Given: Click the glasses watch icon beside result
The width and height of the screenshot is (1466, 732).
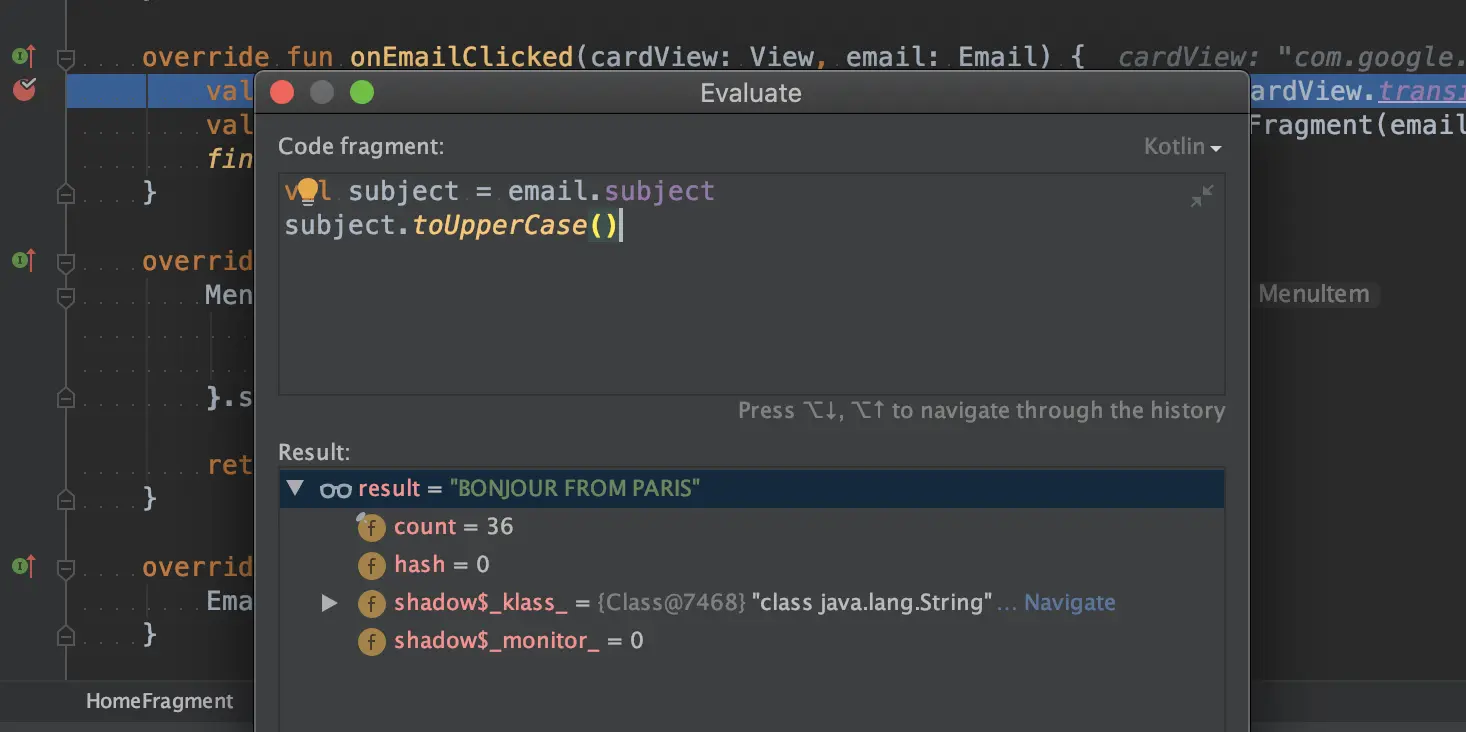Looking at the screenshot, I should pyautogui.click(x=335, y=489).
